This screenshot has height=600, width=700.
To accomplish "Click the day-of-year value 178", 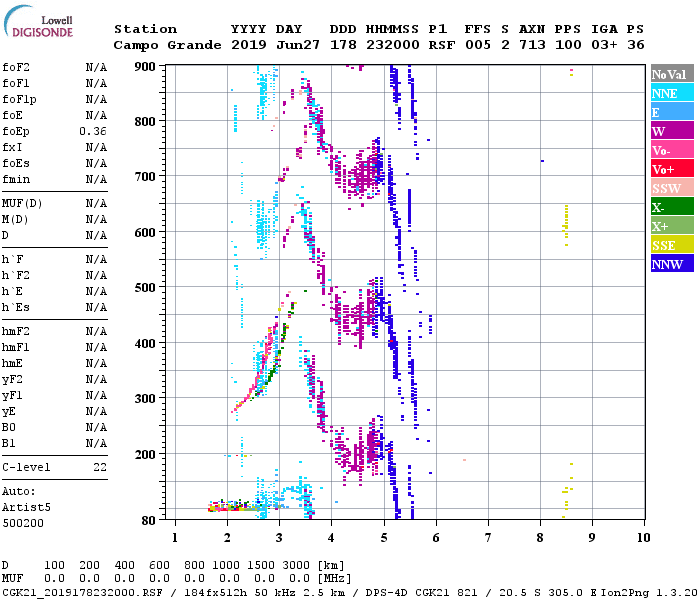I will tap(343, 45).
